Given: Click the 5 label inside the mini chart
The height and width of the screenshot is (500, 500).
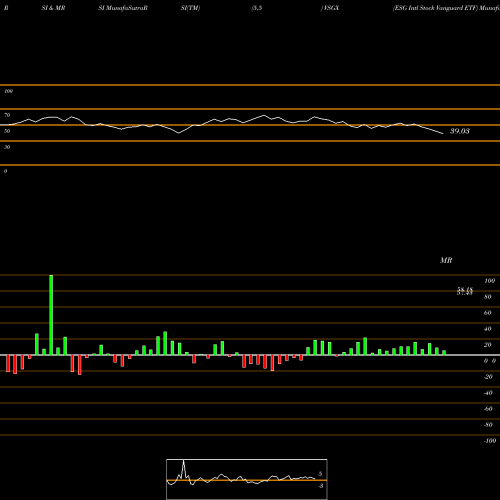Looking at the screenshot, I should click(320, 474).
